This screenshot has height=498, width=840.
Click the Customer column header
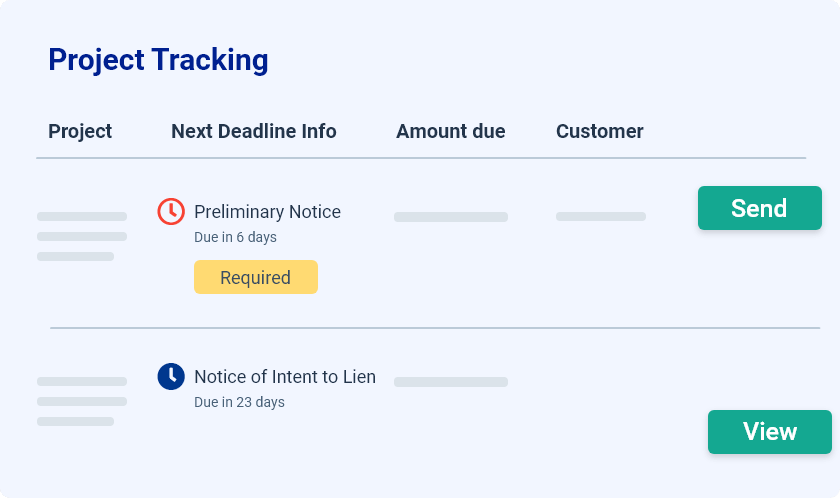(x=599, y=131)
